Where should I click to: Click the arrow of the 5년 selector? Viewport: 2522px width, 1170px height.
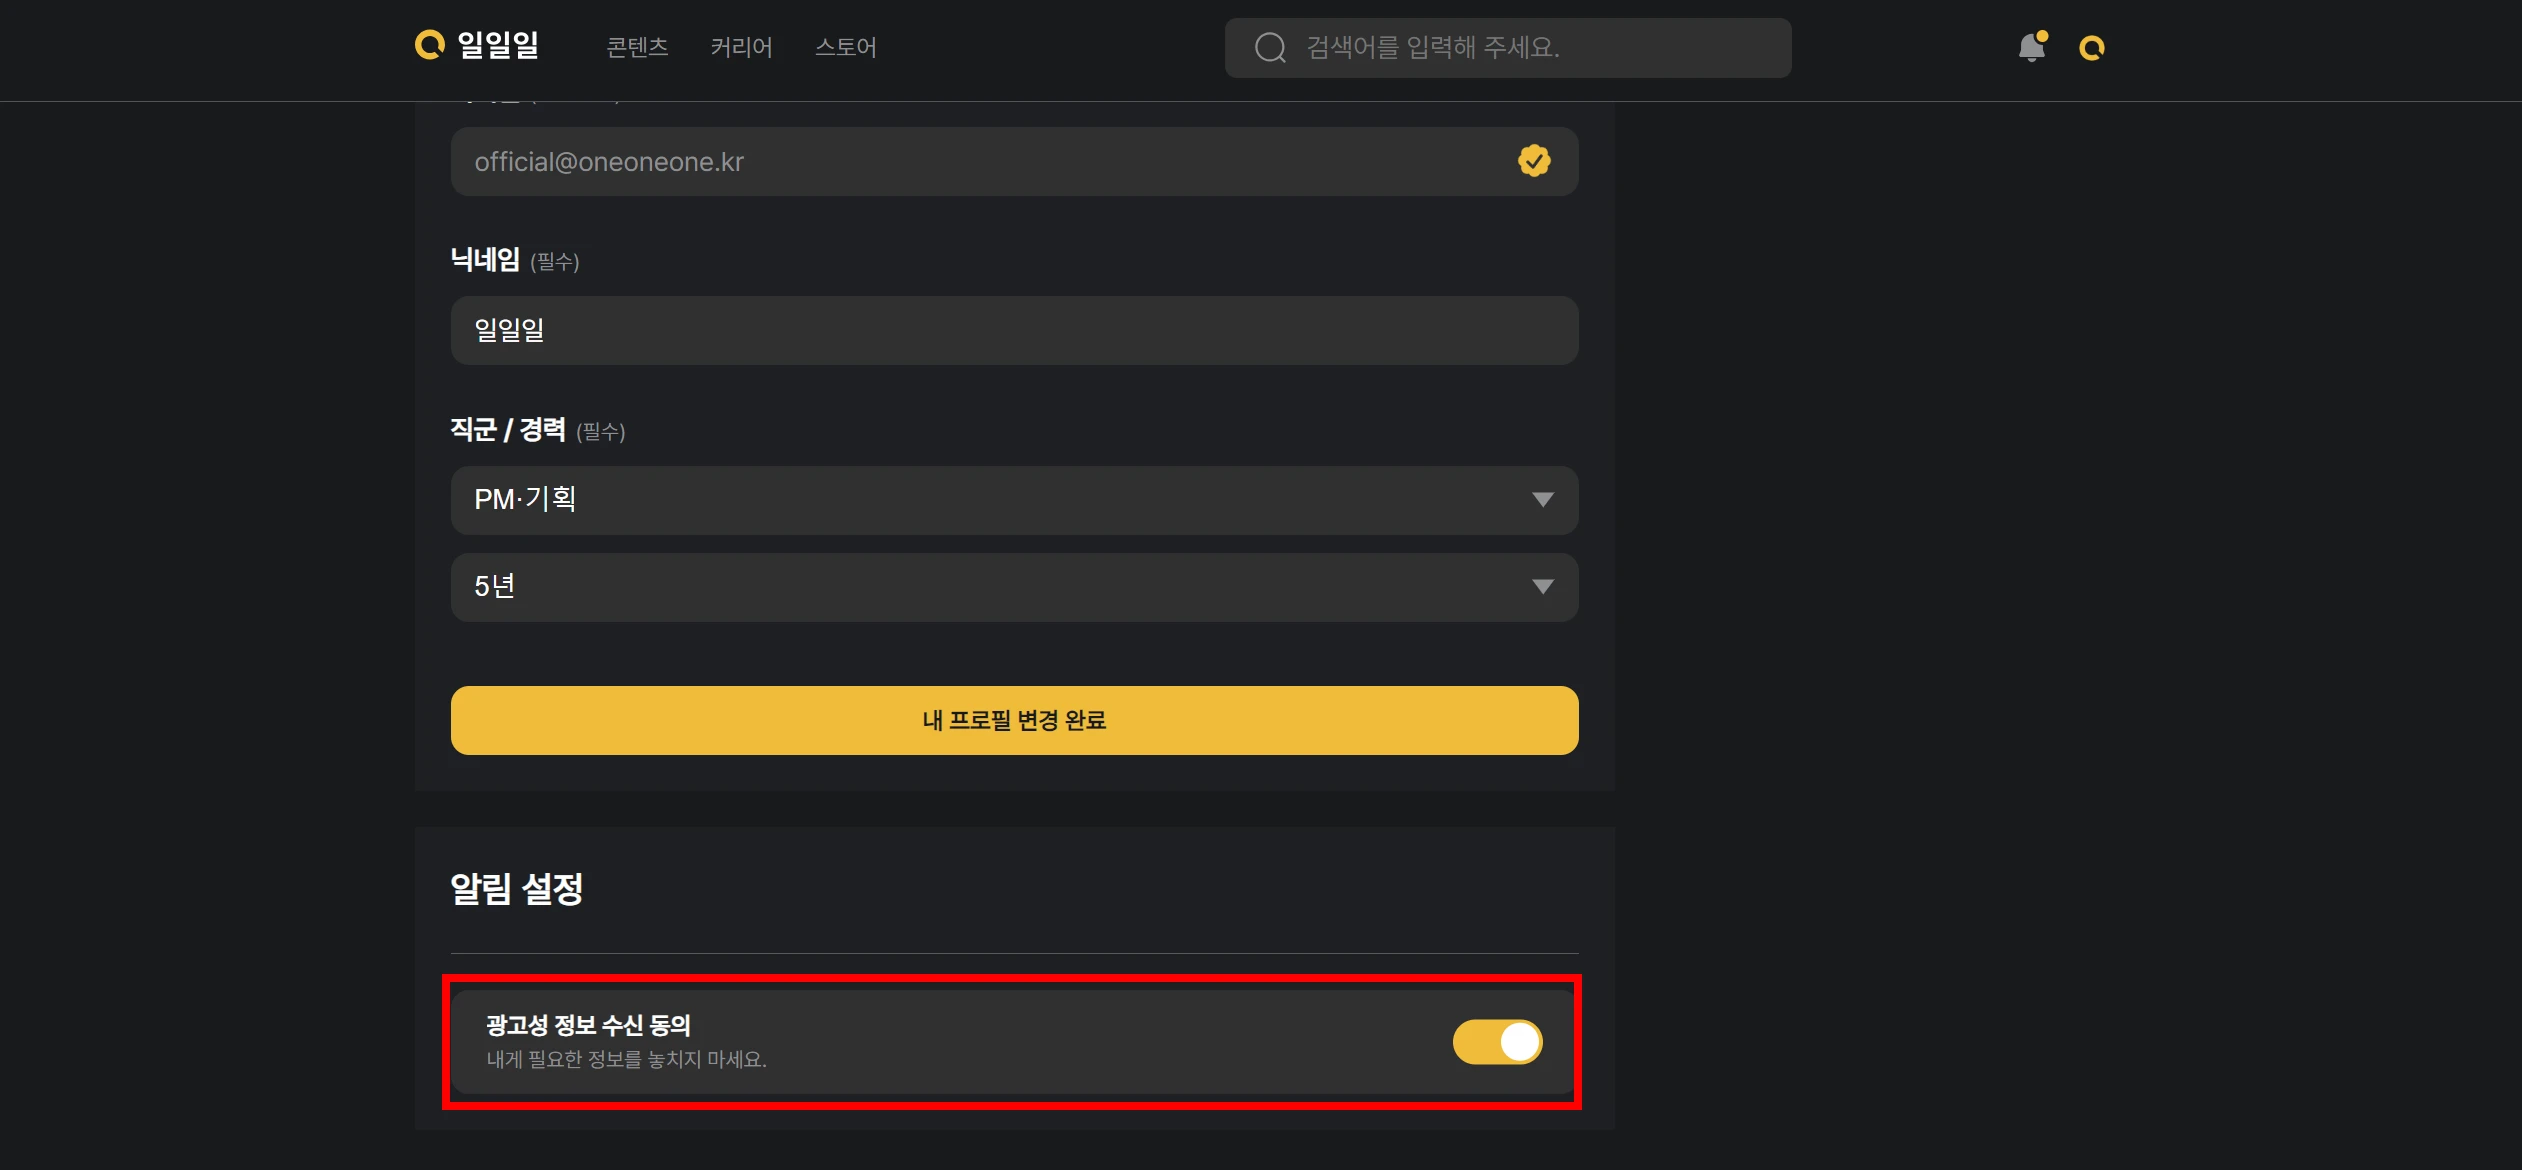coord(1543,587)
